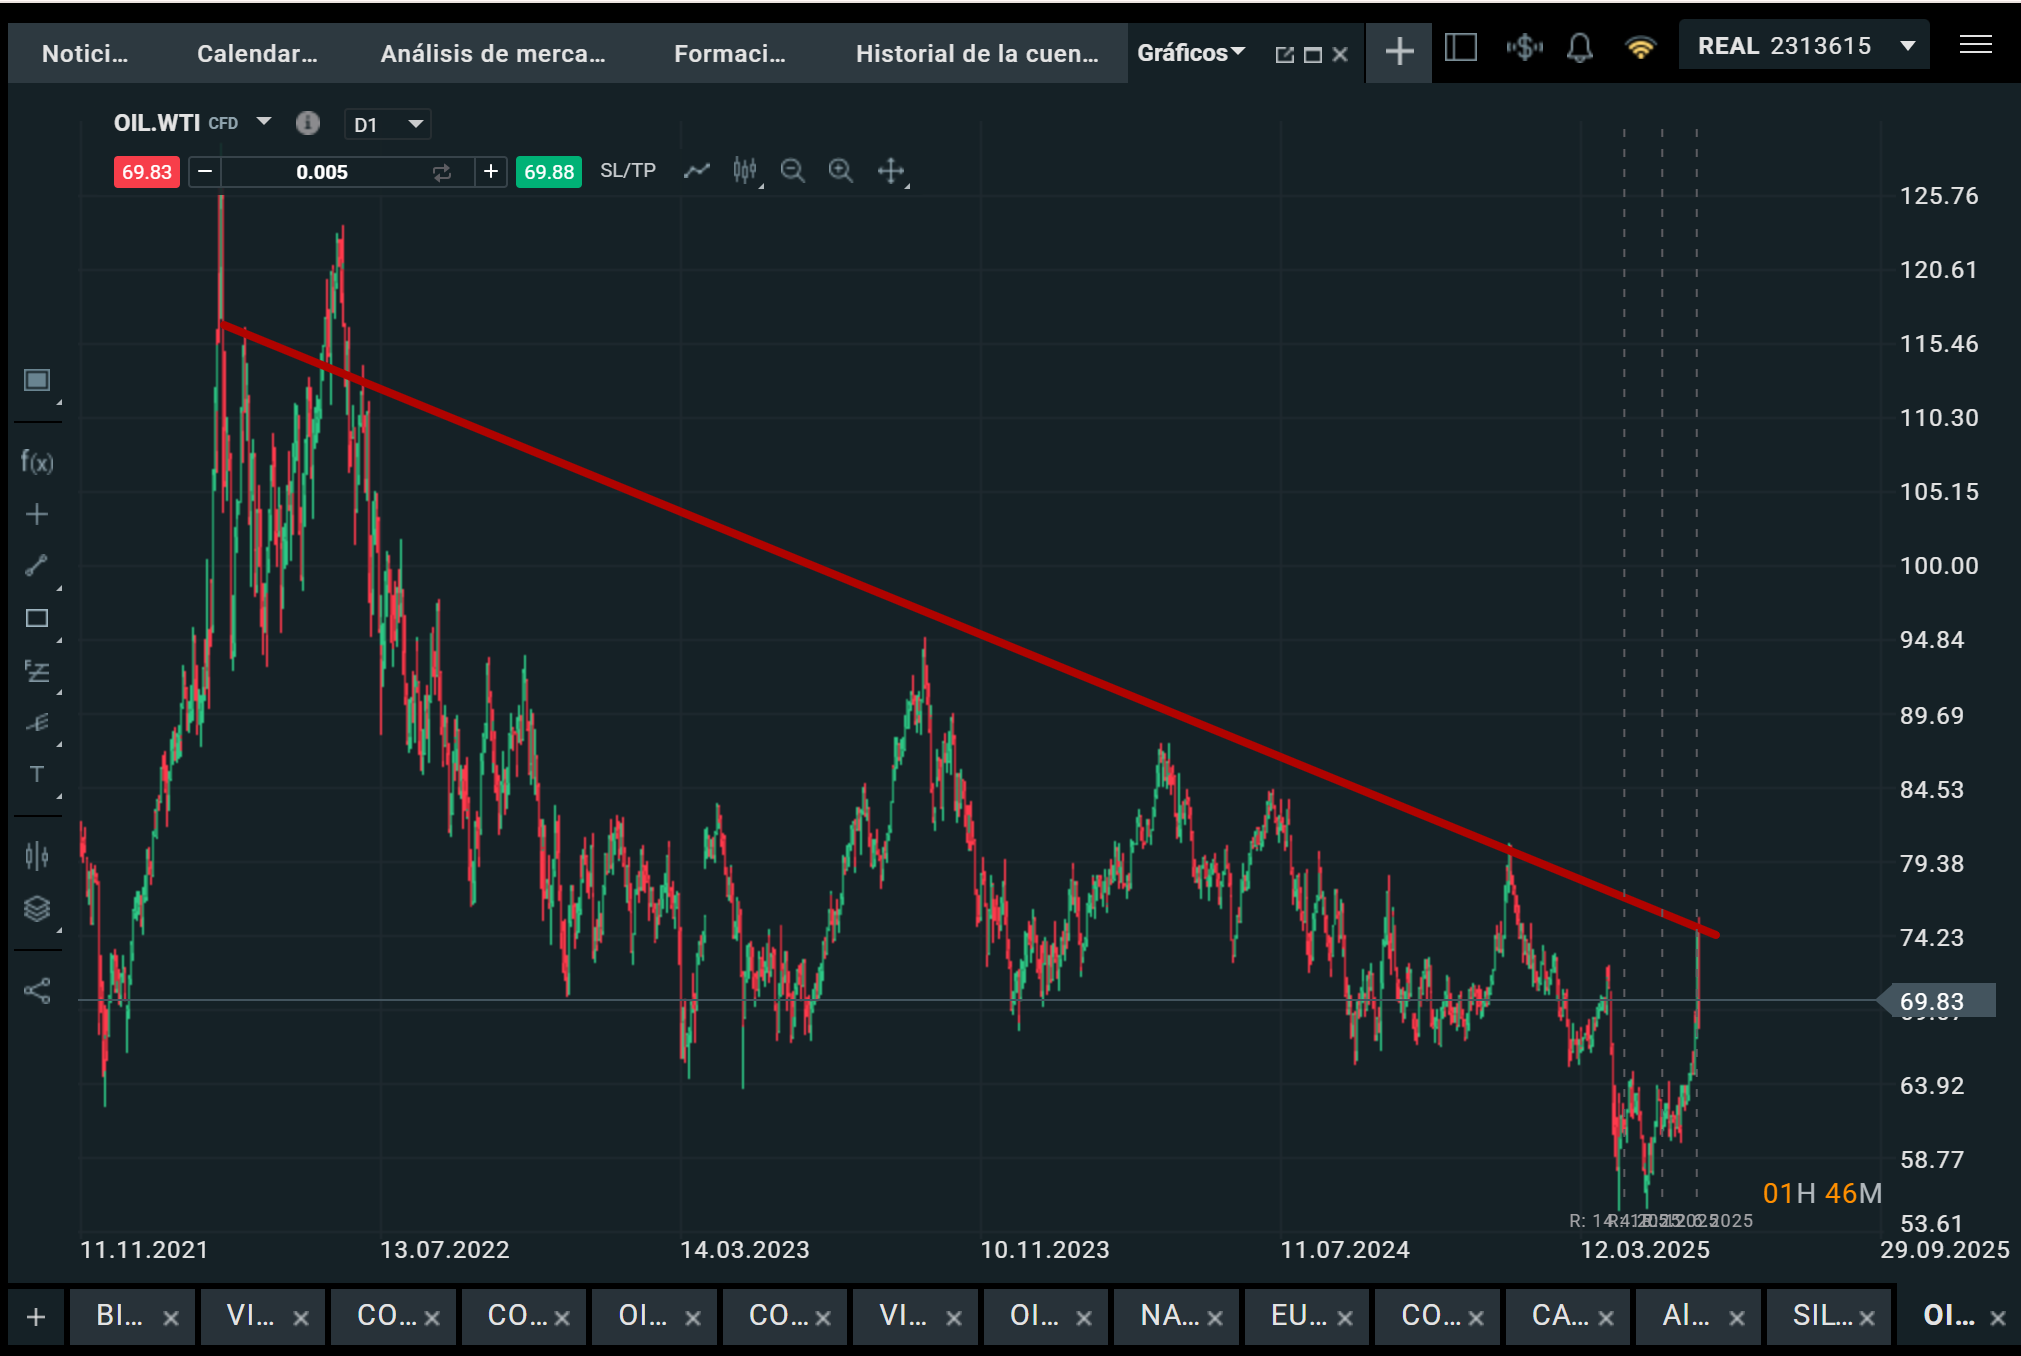Select the rectangle shape tool
The height and width of the screenshot is (1356, 2021).
tap(37, 618)
